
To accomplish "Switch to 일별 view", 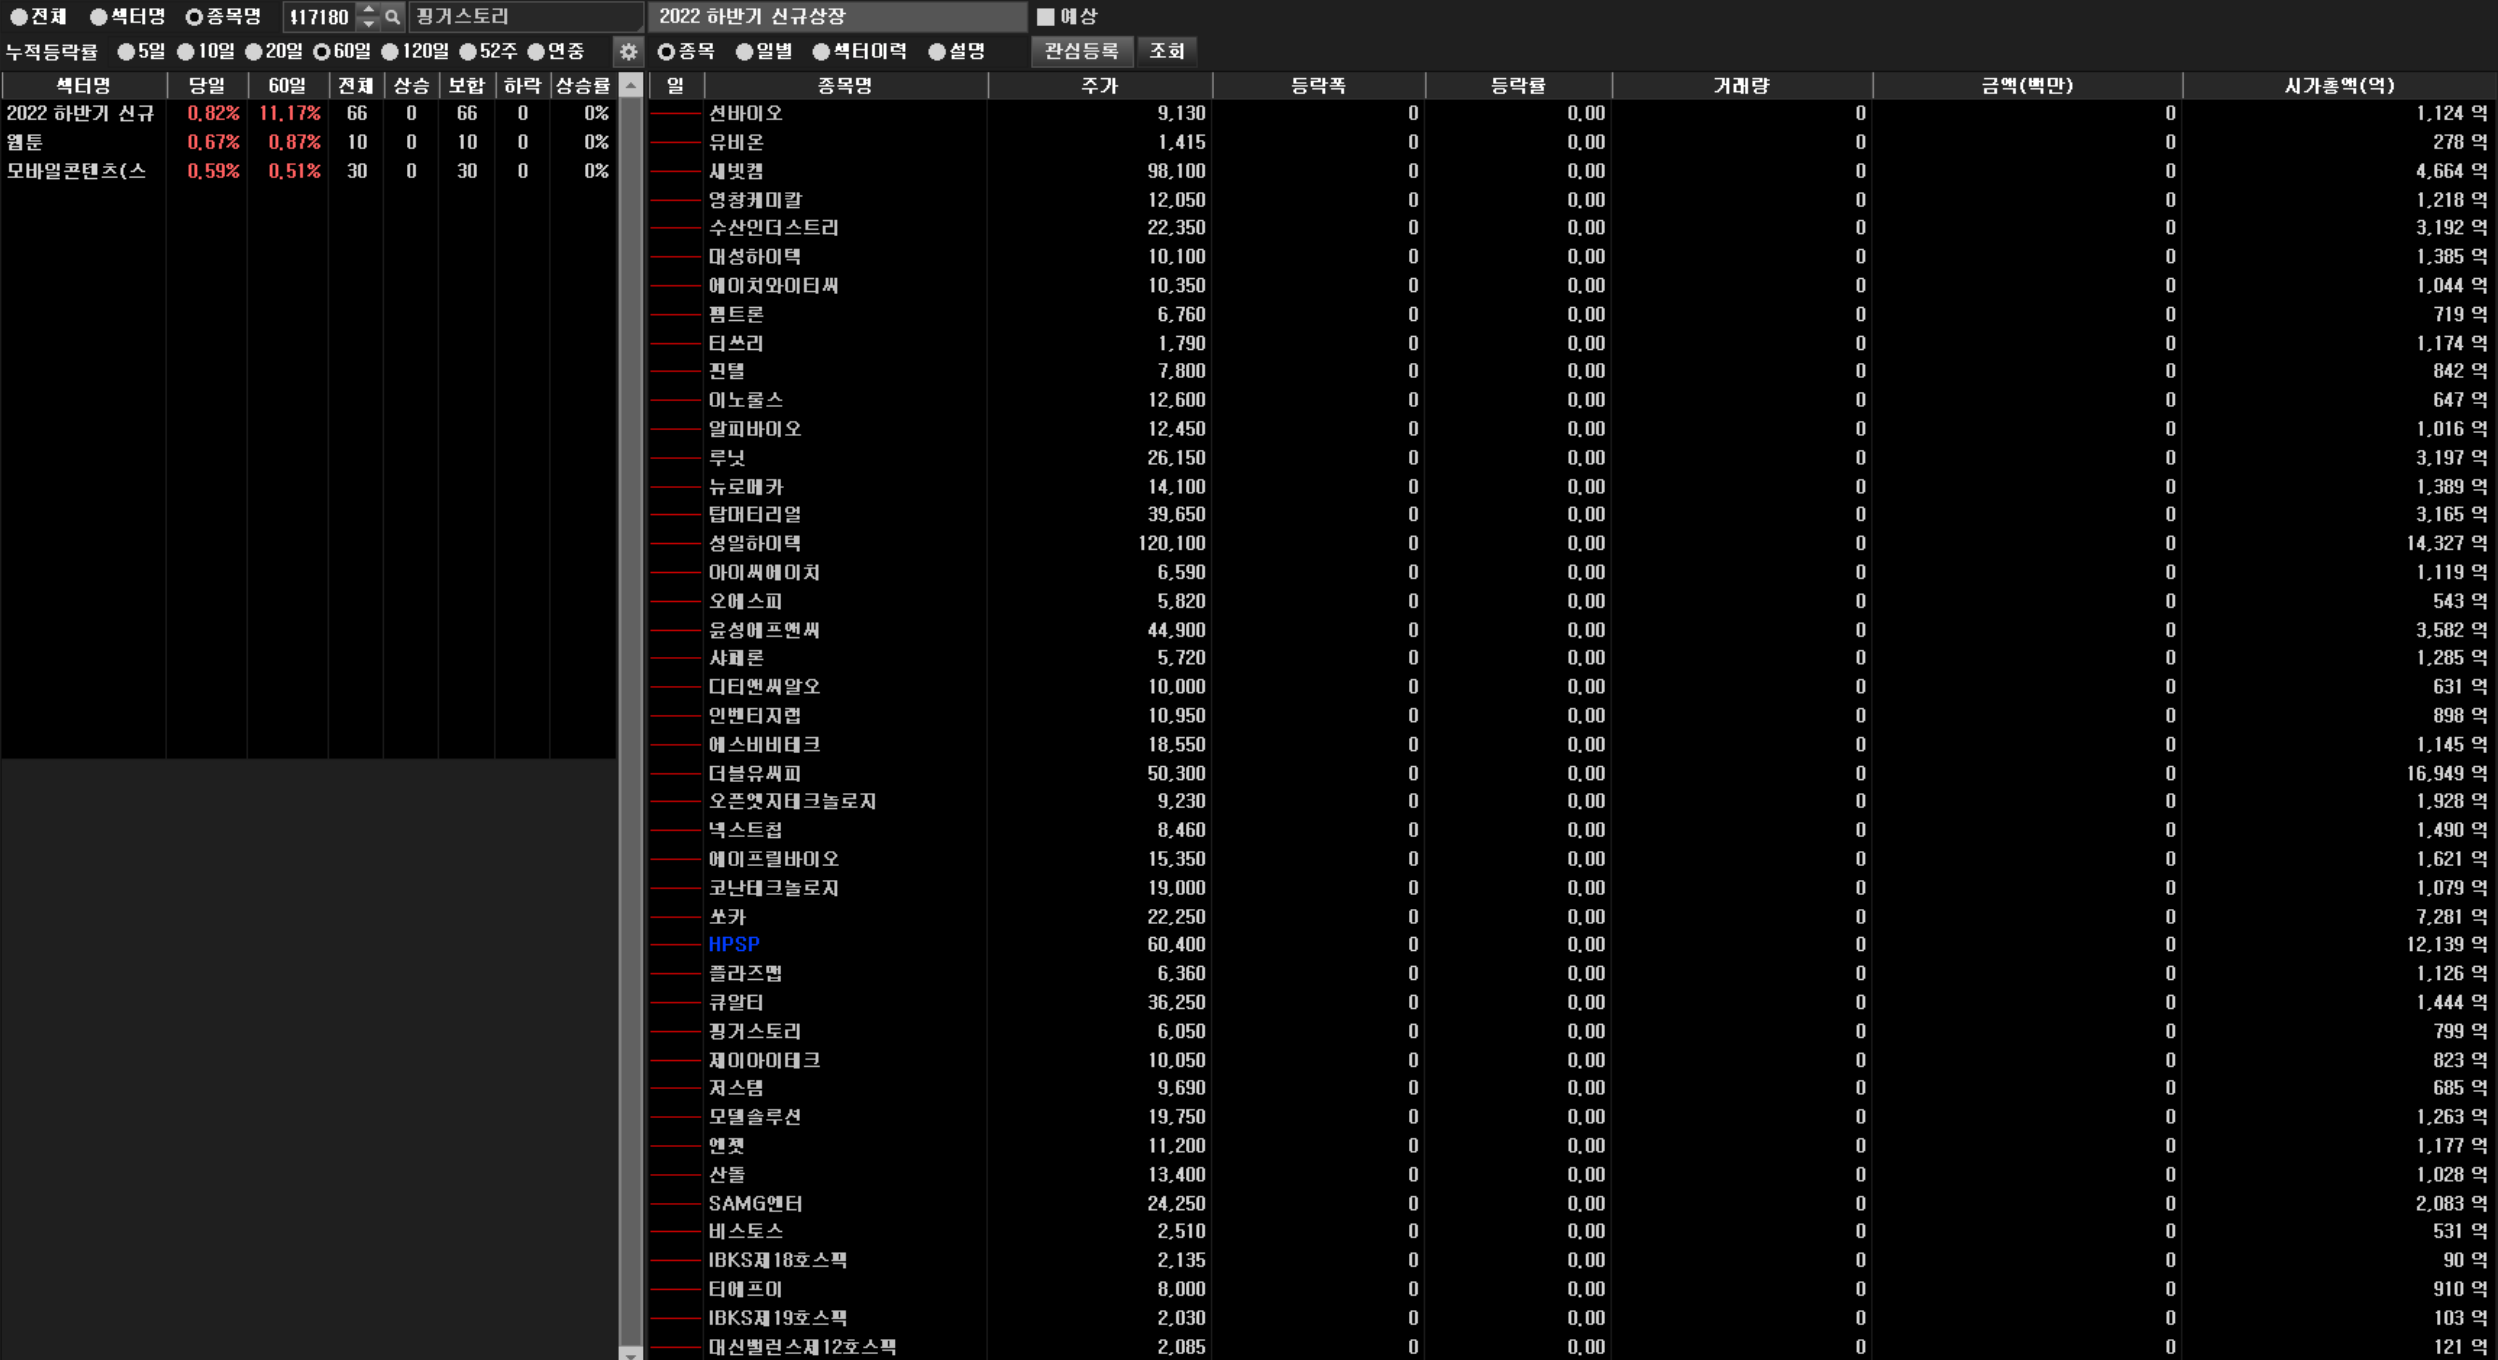I will point(744,51).
